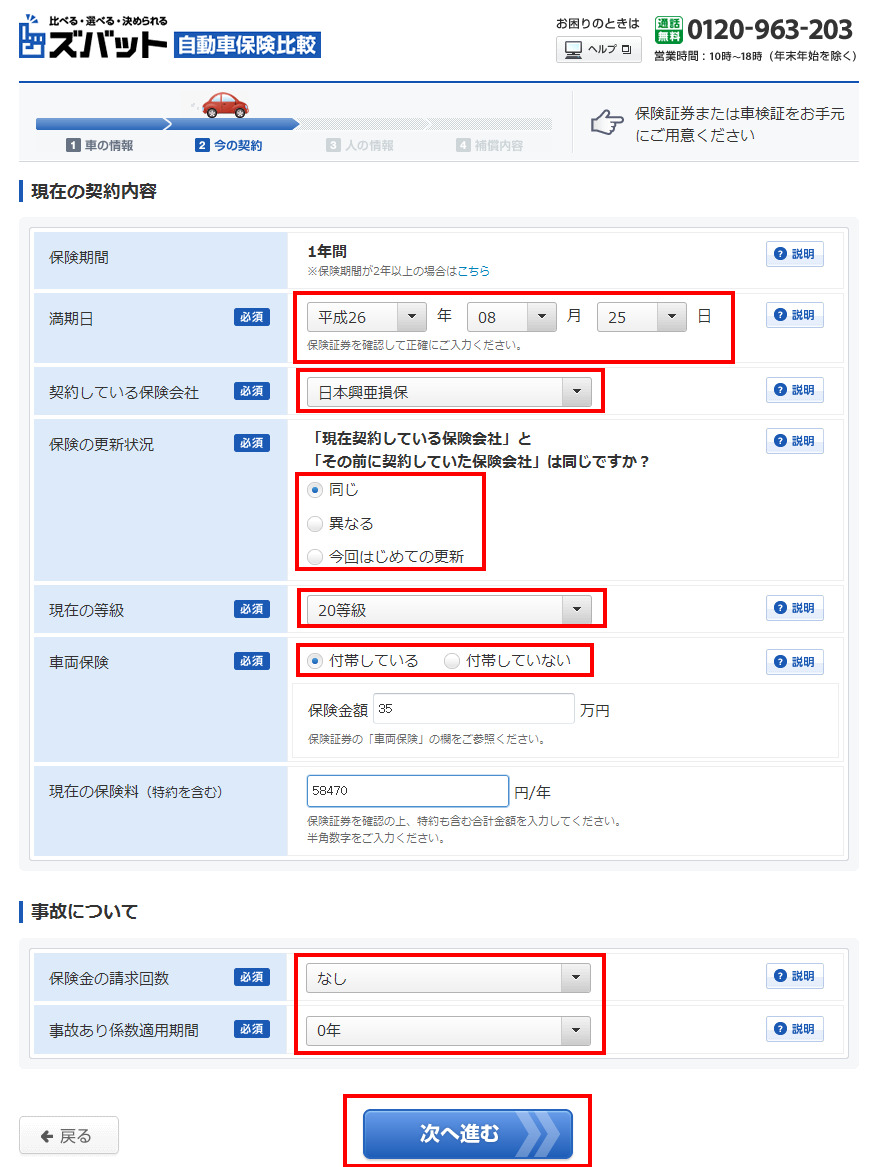Open explanation for contracted insurance company
The height and width of the screenshot is (1167, 879).
795,391
